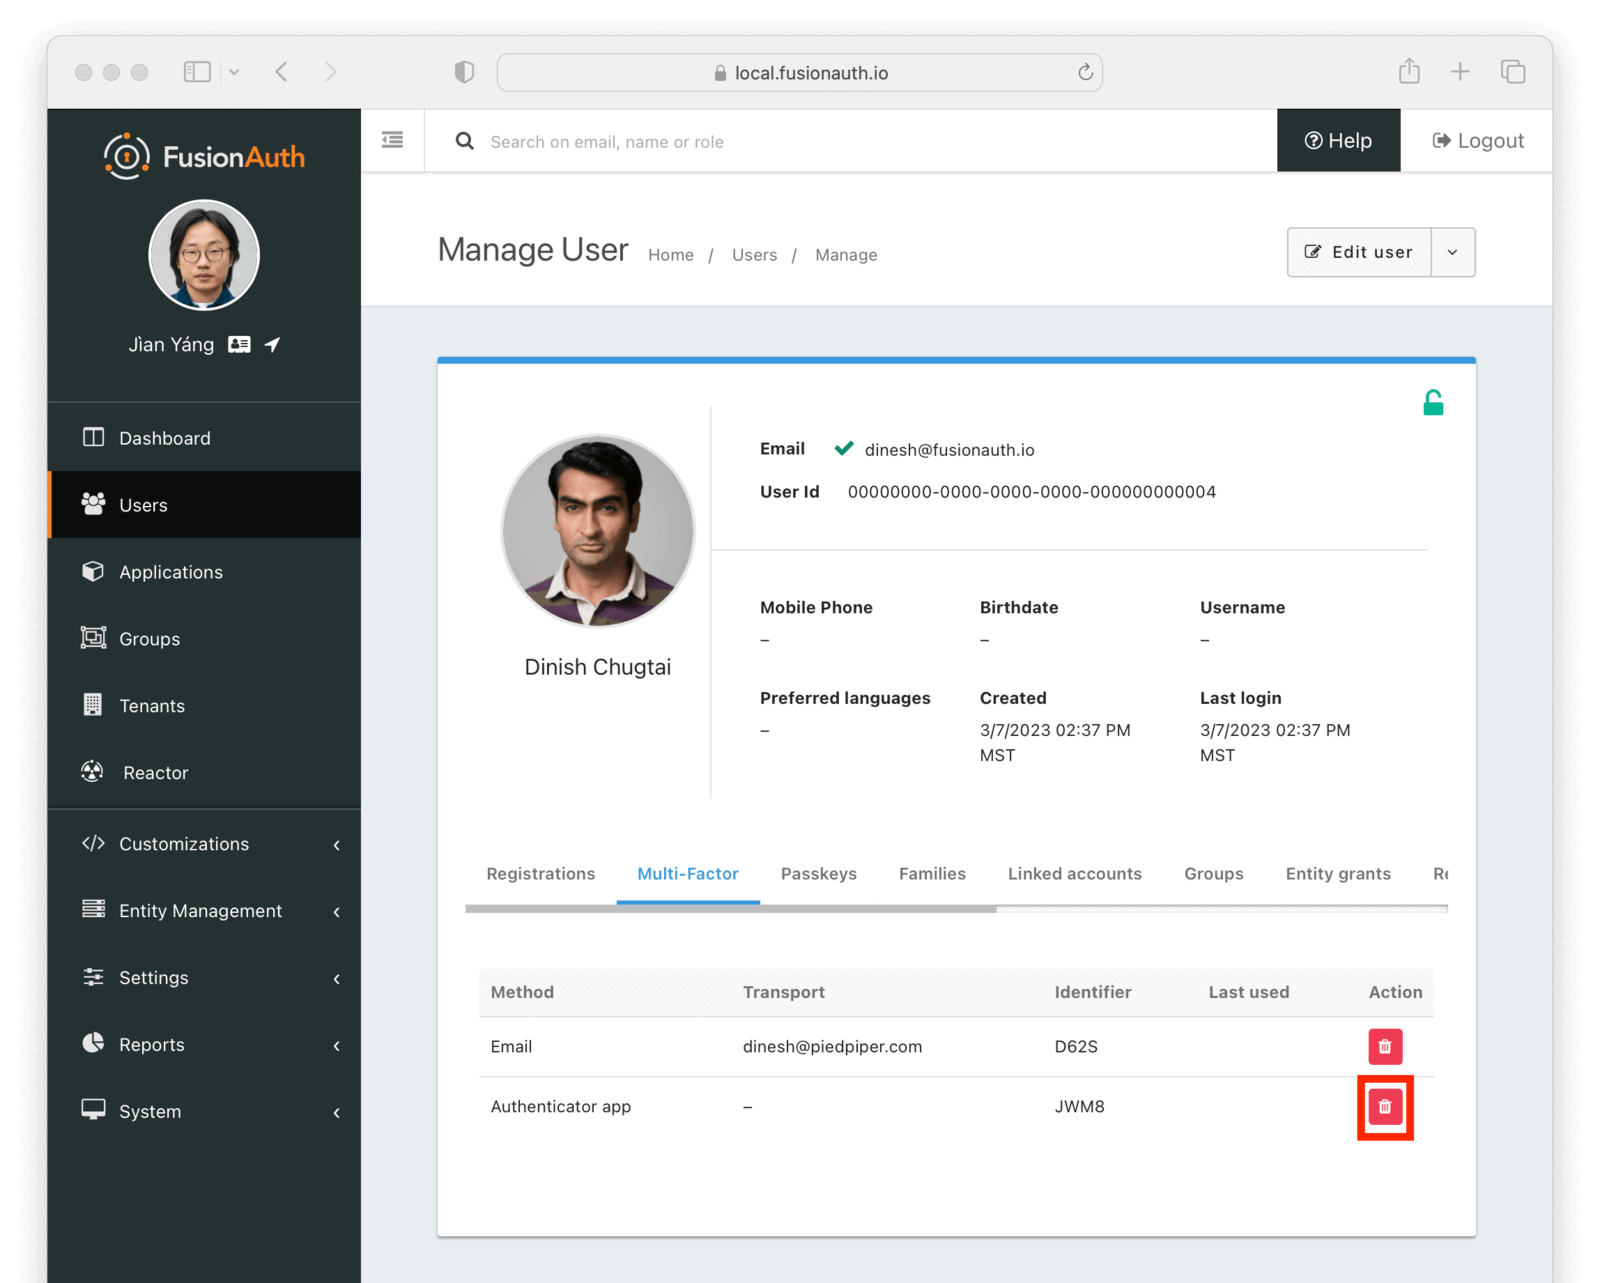The height and width of the screenshot is (1283, 1600).
Task: Click the System monitor icon
Action: coord(93,1110)
